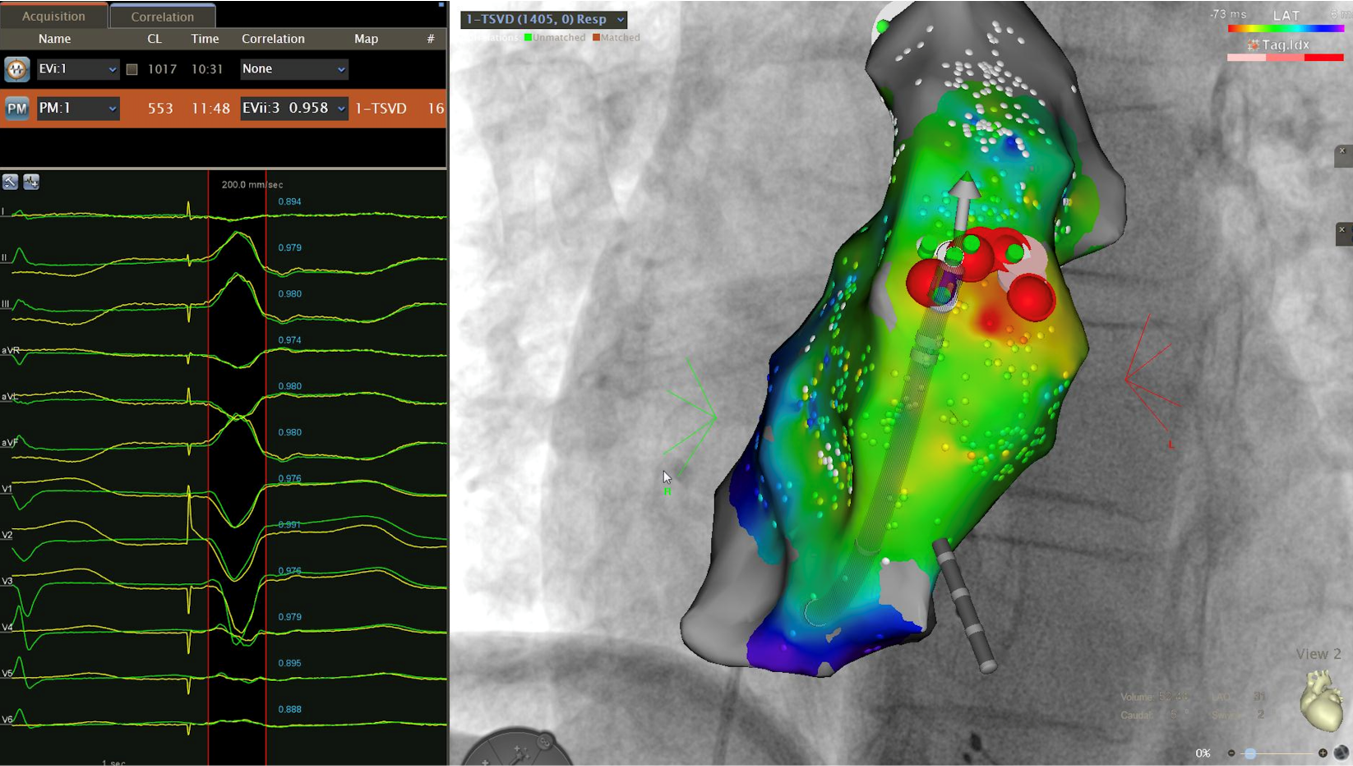Click the zoom-out minus icon at bottom right
The image size is (1353, 766).
pyautogui.click(x=1231, y=753)
